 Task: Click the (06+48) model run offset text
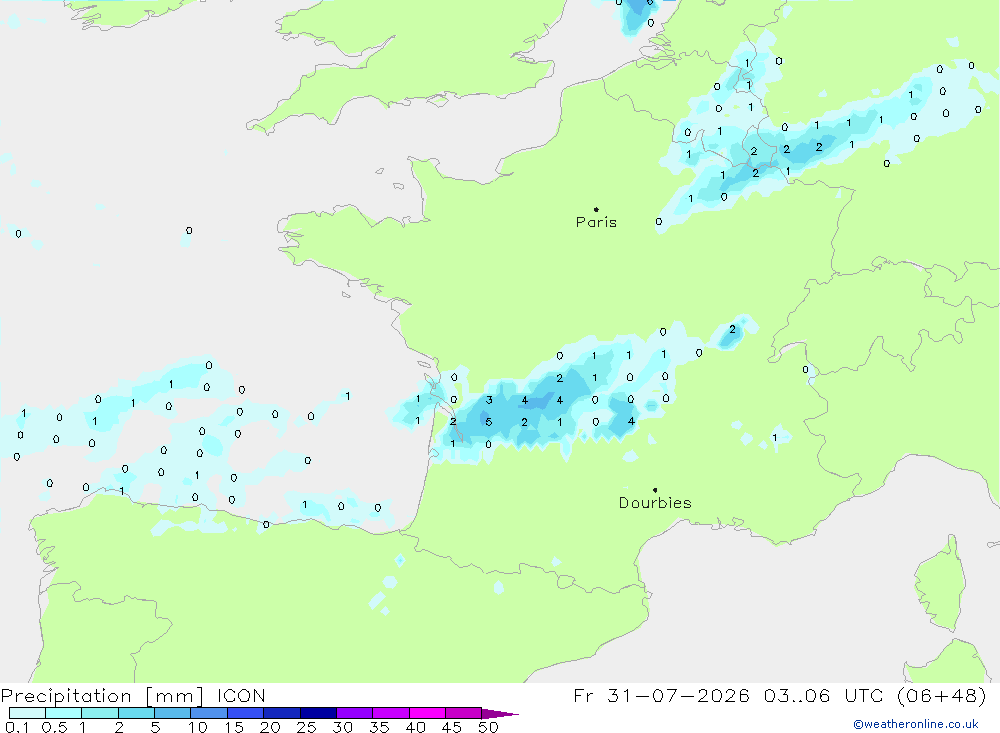click(x=941, y=695)
